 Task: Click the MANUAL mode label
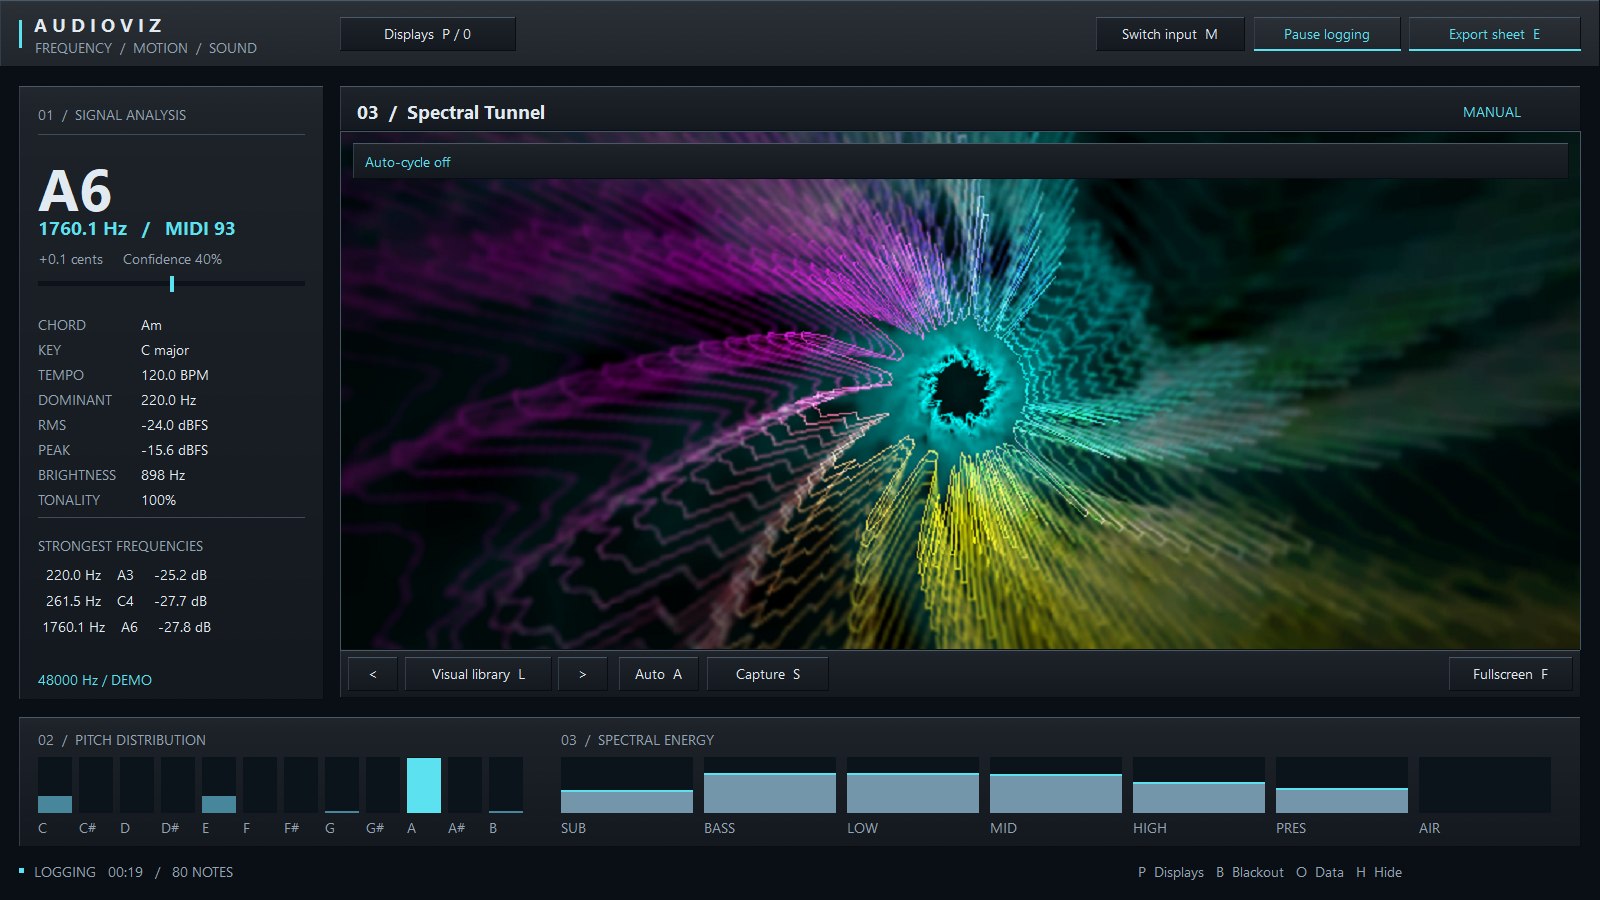pos(1492,112)
